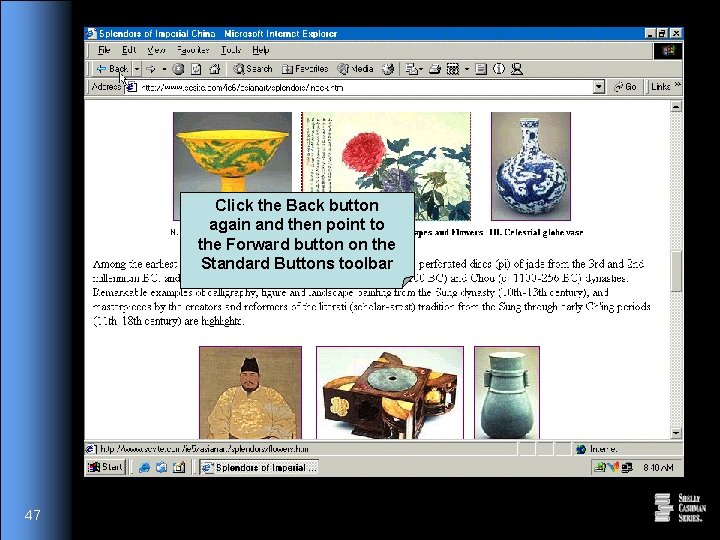Open the View menu
720x540 pixels.
click(x=156, y=50)
